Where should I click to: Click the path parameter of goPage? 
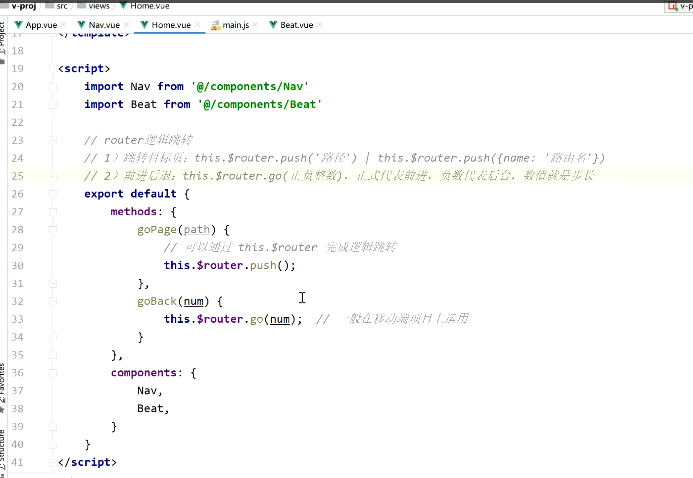coord(197,230)
